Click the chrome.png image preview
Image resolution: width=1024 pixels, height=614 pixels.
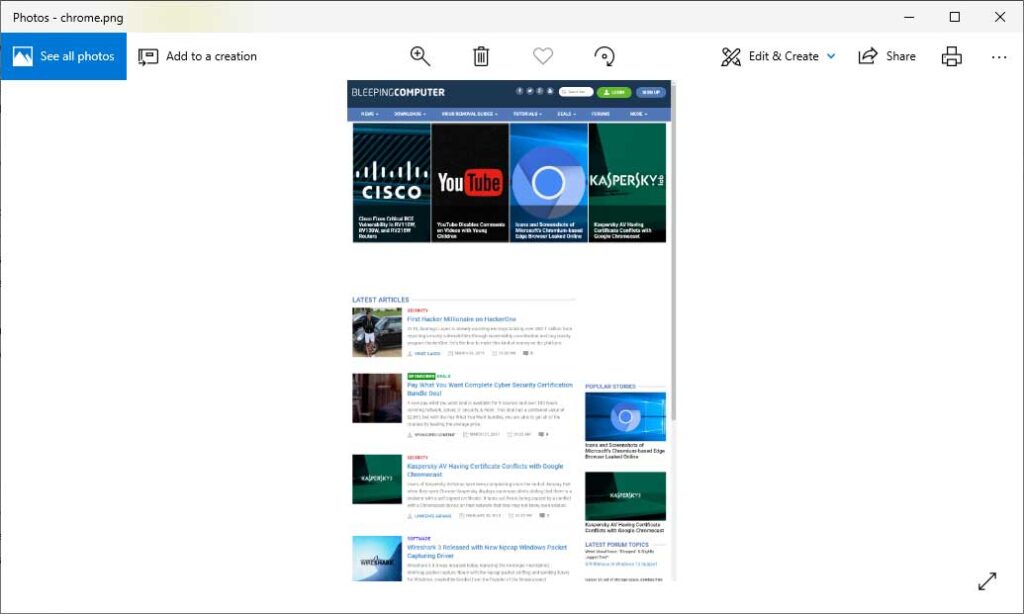510,331
